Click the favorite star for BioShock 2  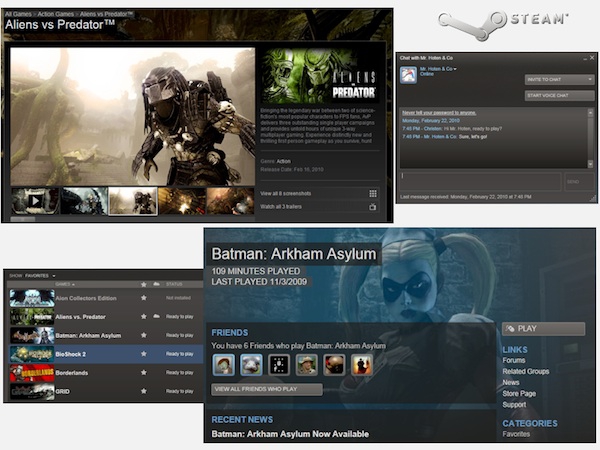point(144,353)
